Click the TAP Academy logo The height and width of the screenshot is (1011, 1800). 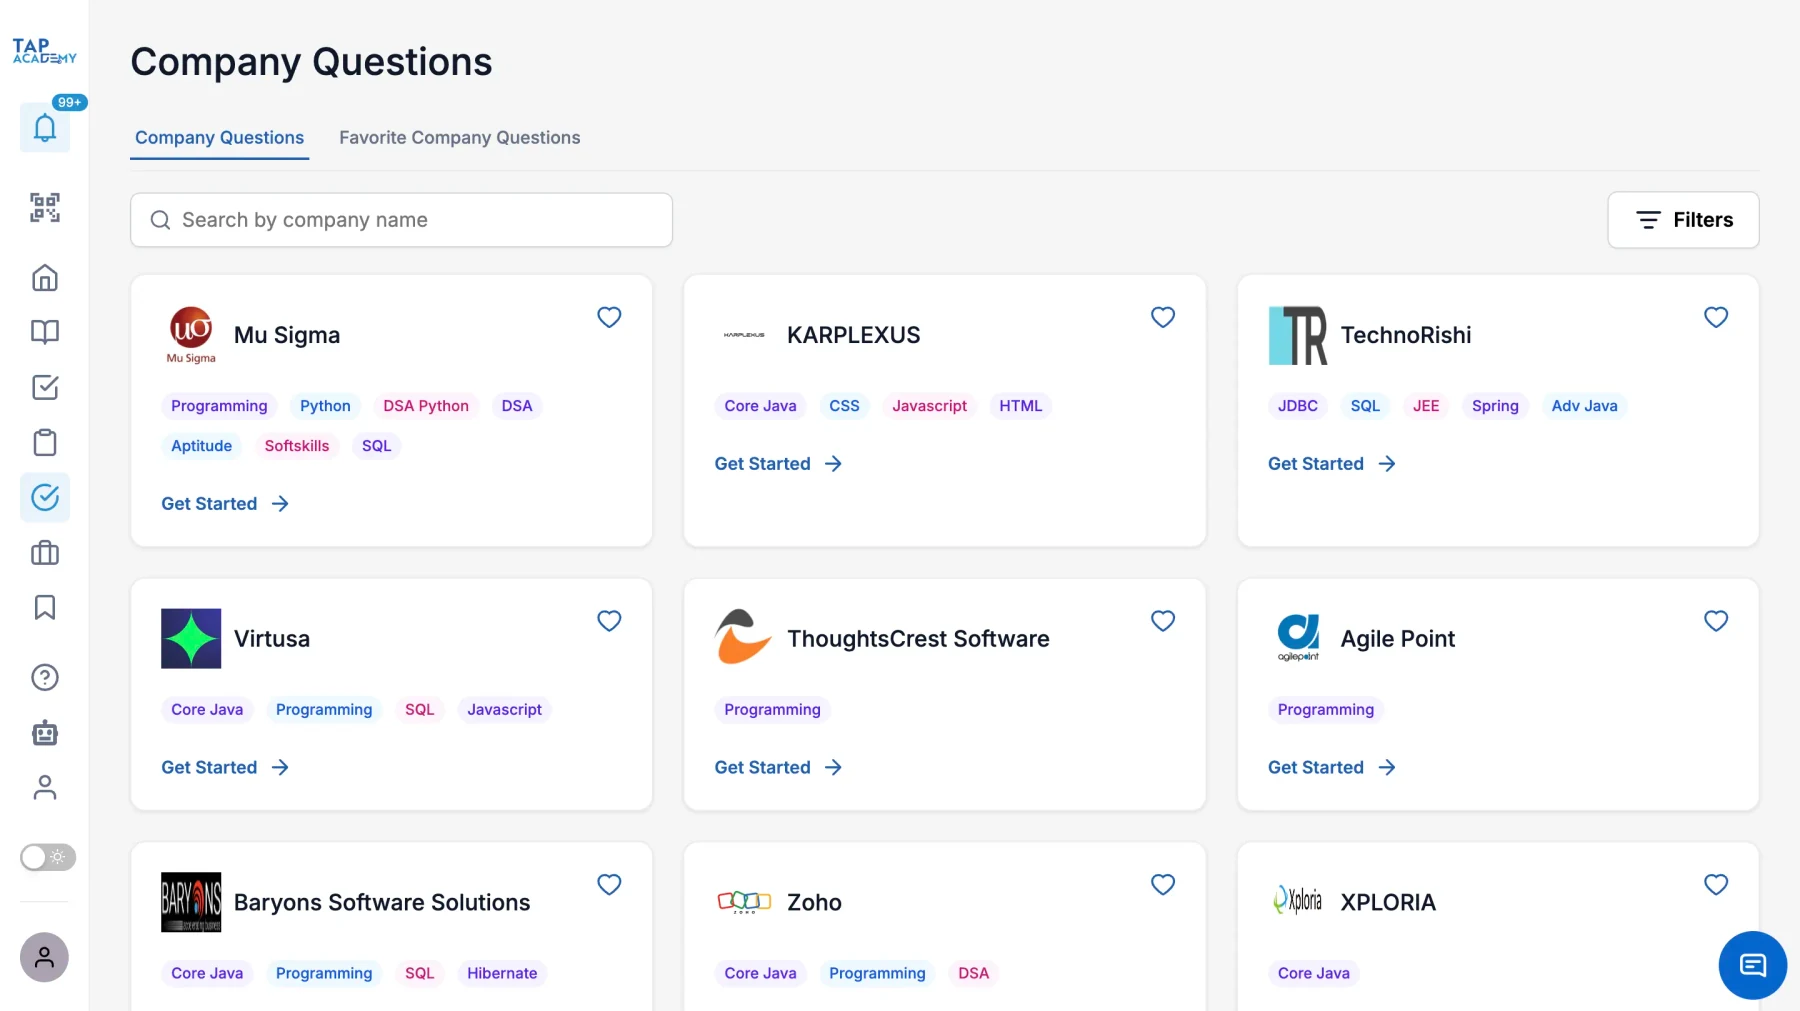[x=44, y=51]
